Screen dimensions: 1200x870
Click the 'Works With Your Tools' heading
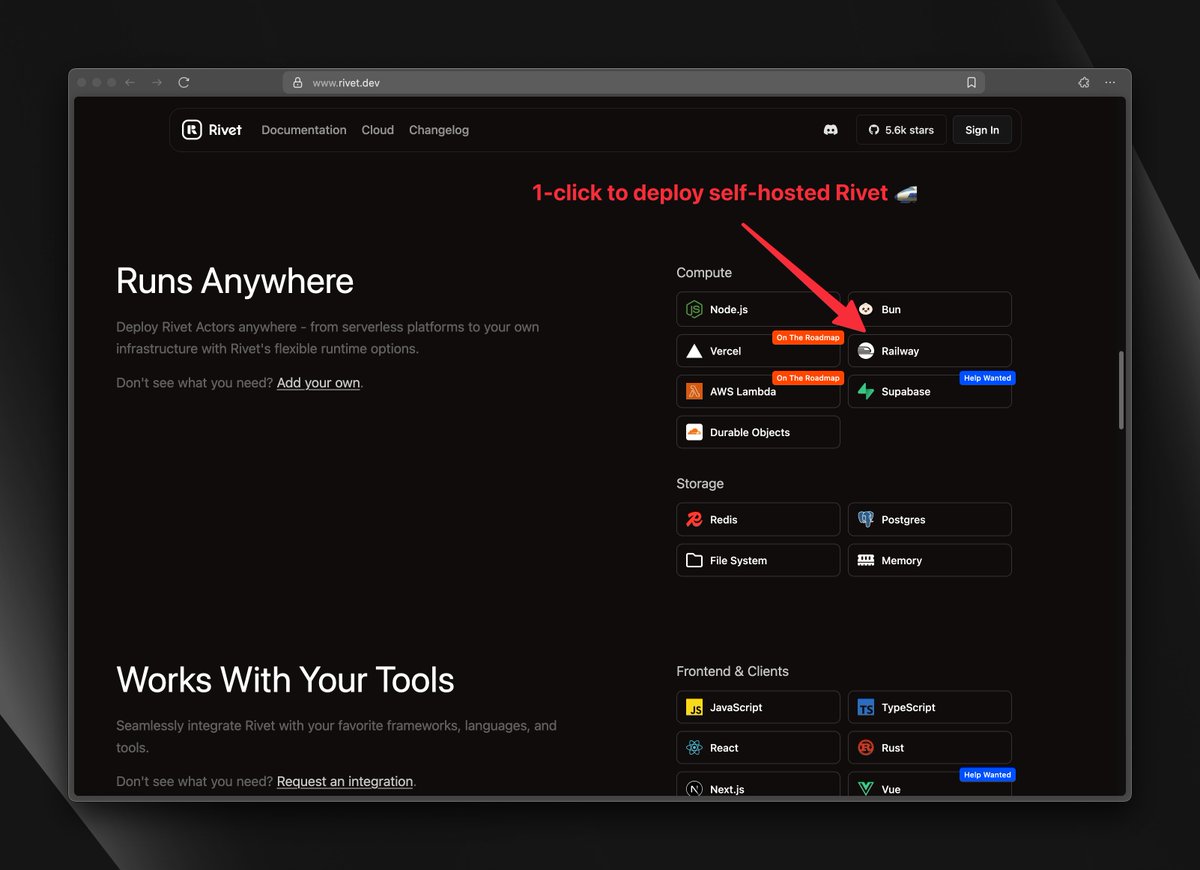[285, 680]
